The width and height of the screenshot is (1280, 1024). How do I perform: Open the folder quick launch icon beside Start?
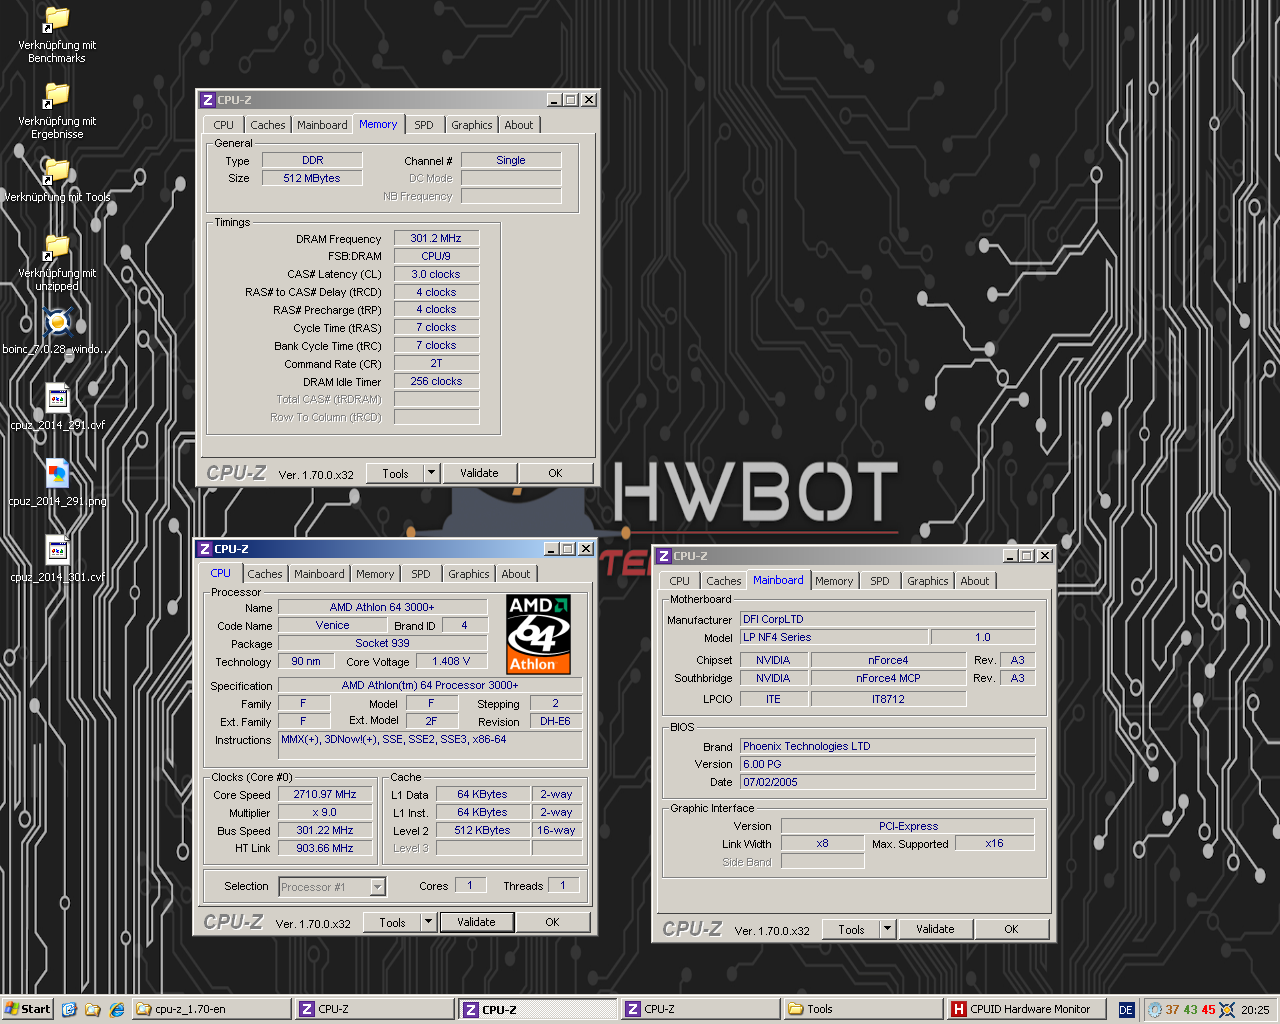93,1009
